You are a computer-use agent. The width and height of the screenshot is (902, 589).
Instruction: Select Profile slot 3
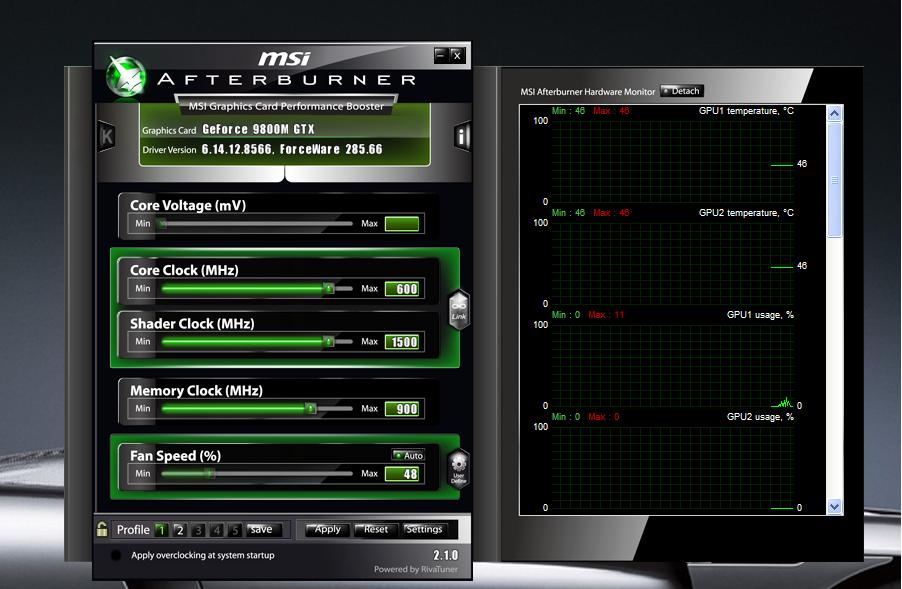[198, 530]
